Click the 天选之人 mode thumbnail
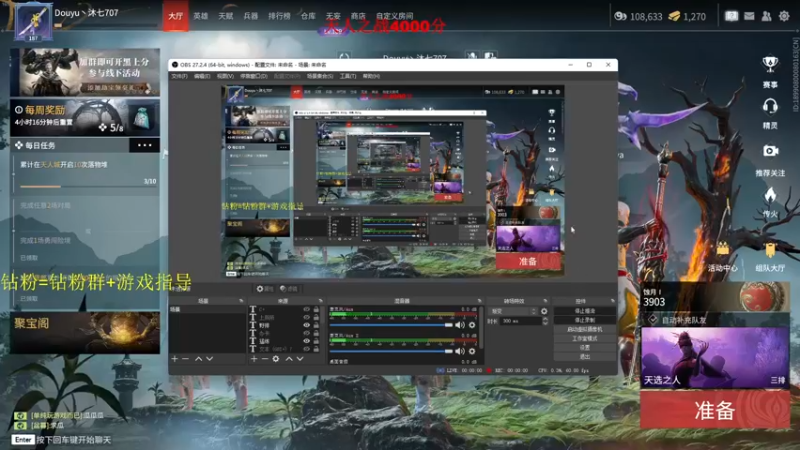Image resolution: width=800 pixels, height=450 pixels. point(715,358)
